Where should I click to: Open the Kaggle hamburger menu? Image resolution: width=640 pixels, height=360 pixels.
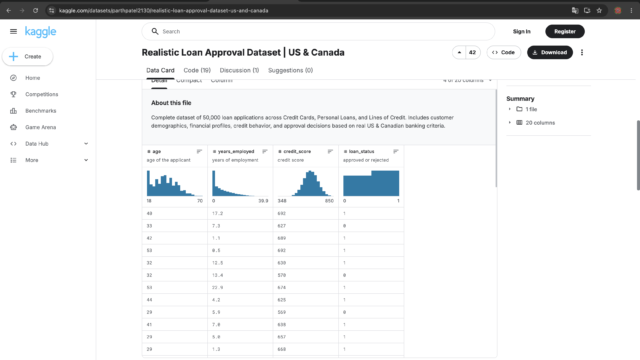coord(13,31)
